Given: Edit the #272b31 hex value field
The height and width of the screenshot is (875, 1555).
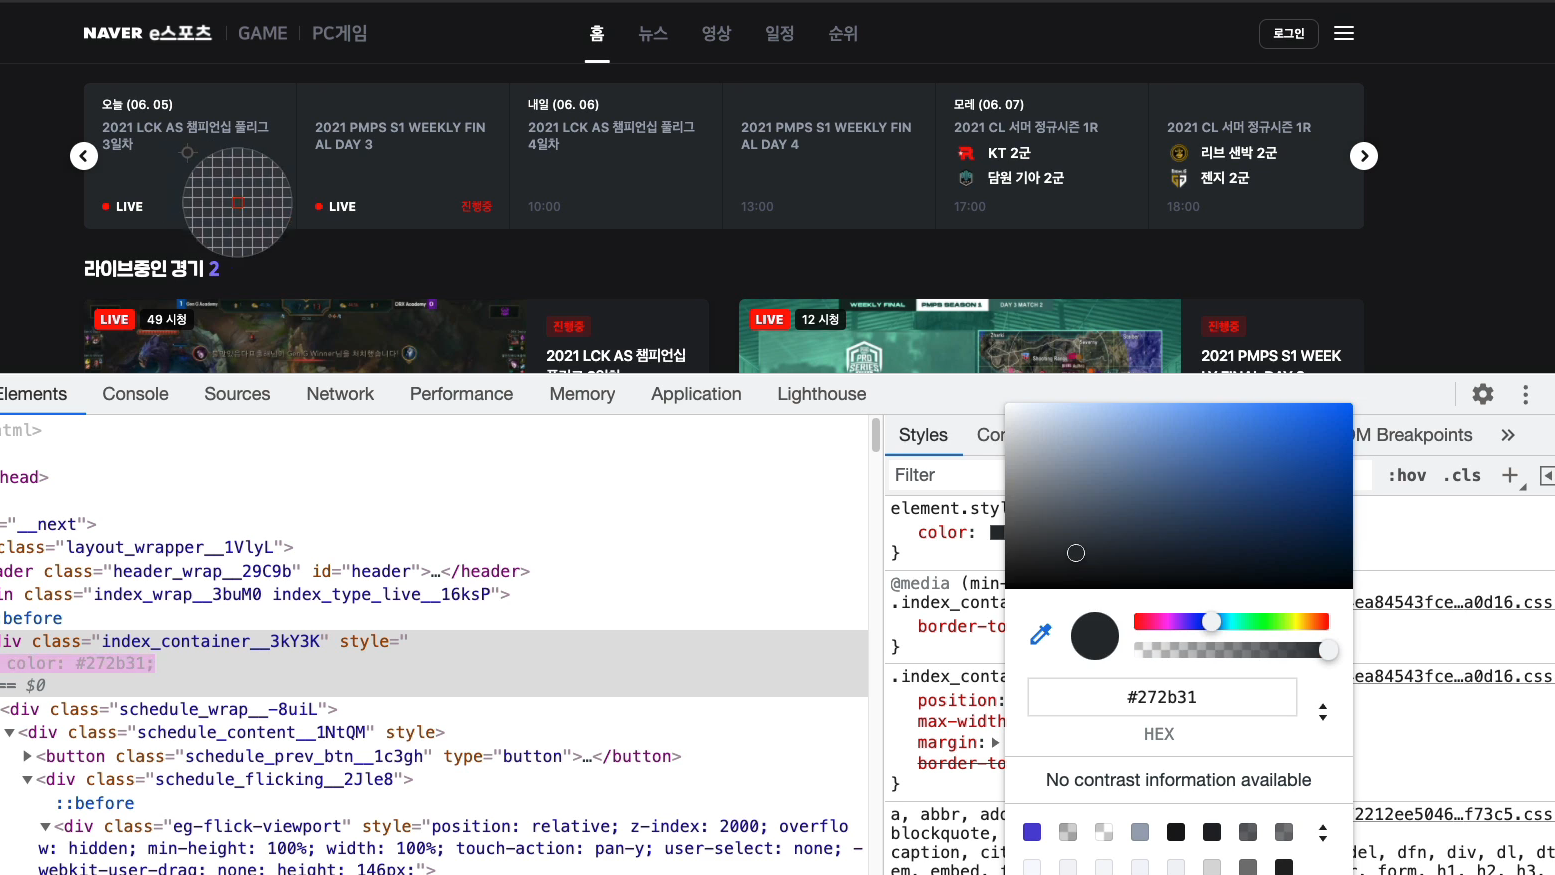Looking at the screenshot, I should point(1162,697).
